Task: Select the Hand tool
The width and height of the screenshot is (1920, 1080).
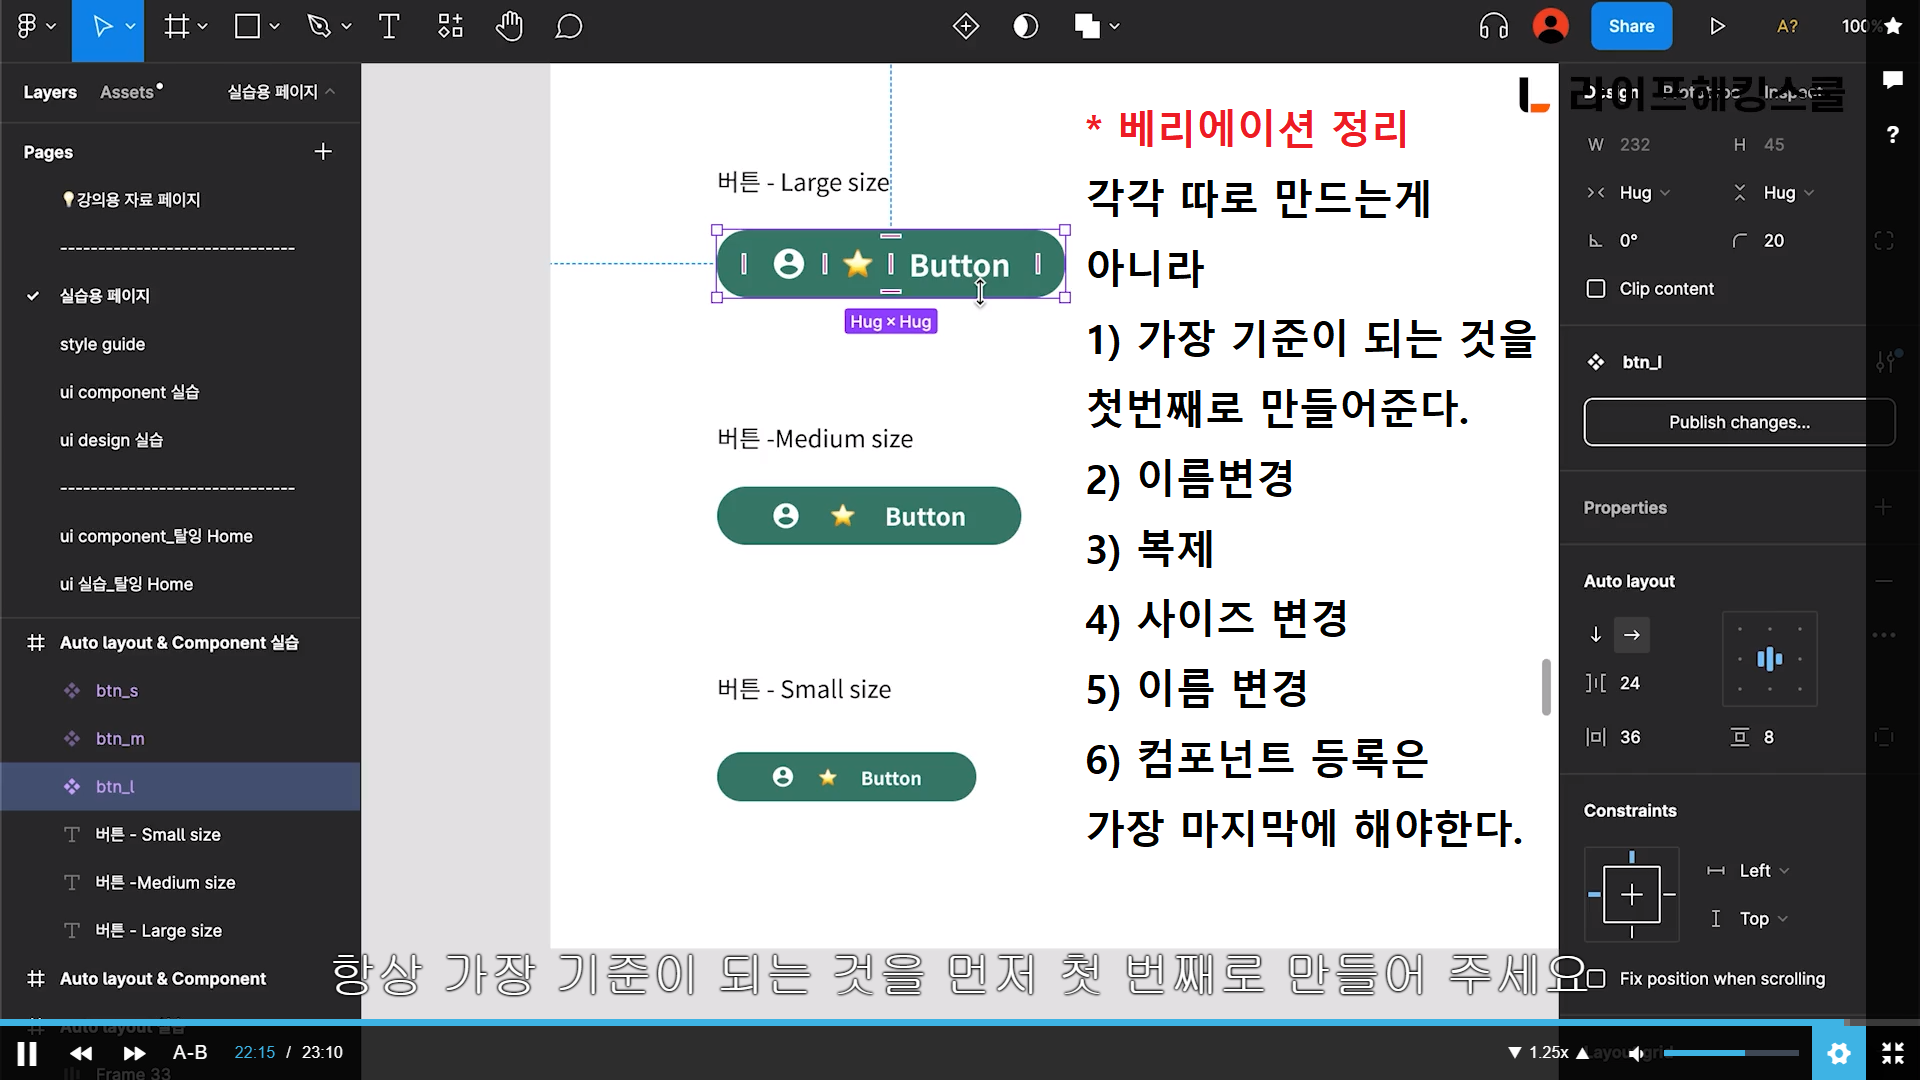Action: click(x=509, y=27)
